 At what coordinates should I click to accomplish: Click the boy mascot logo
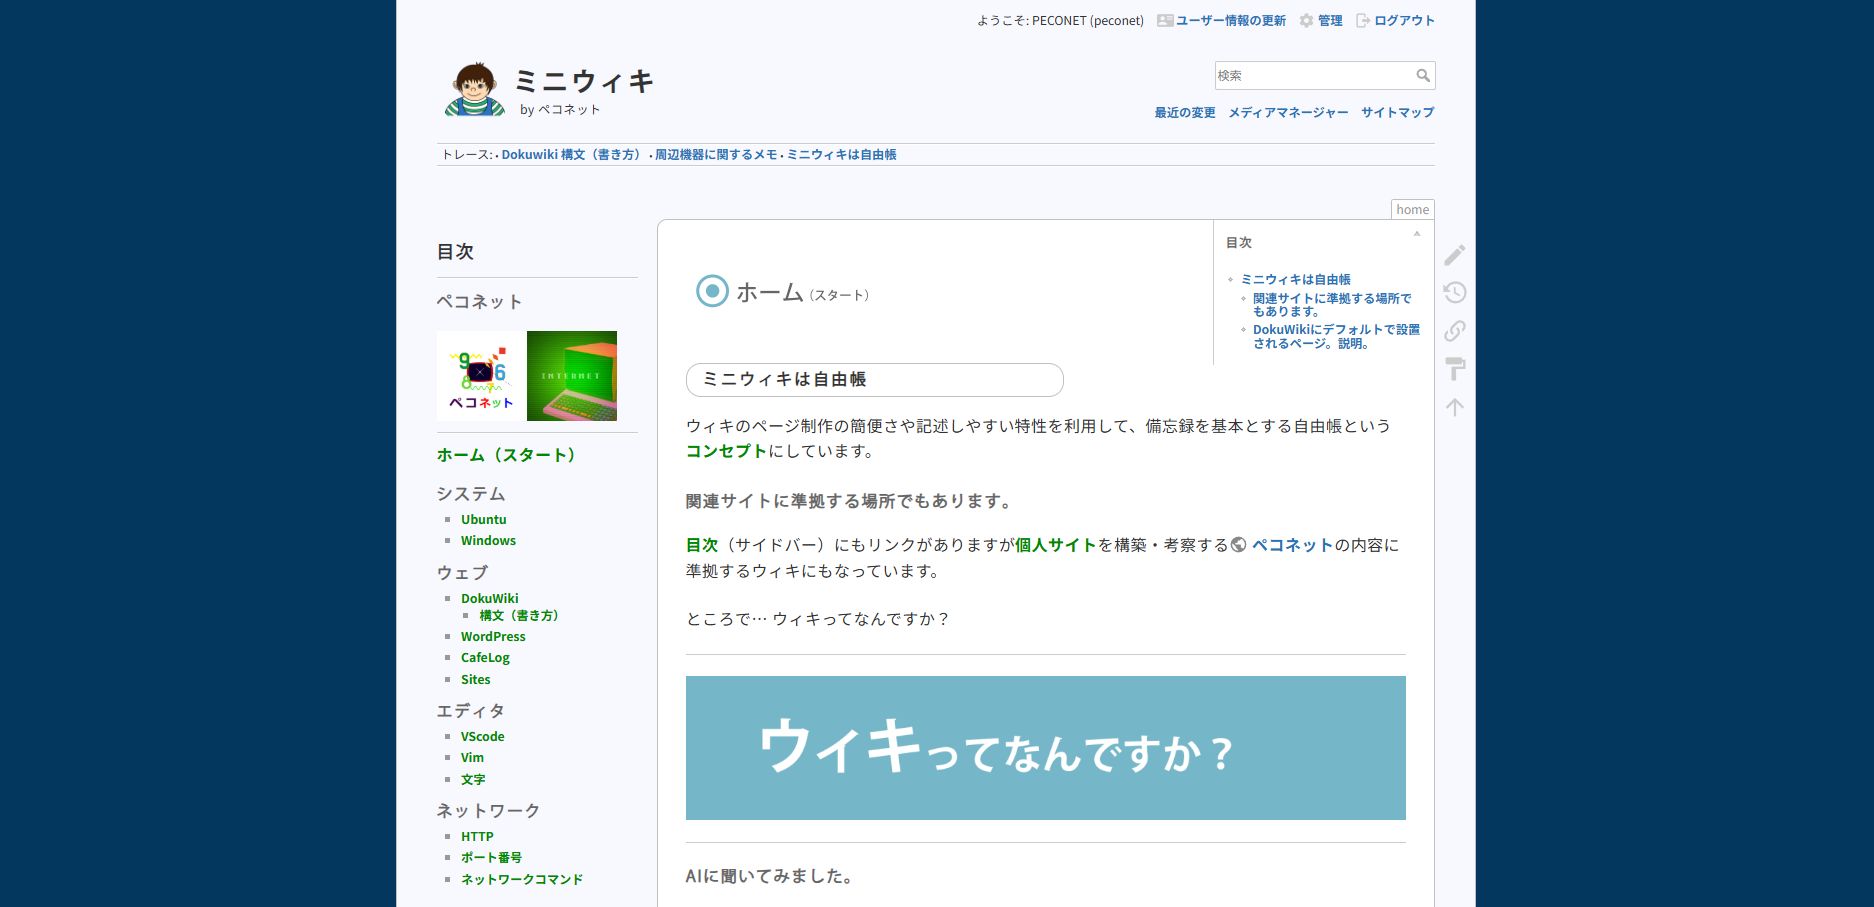[x=474, y=90]
